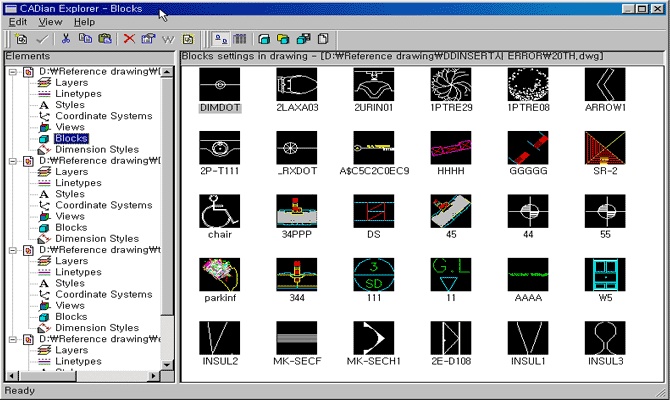
Task: Collapse the third drawing node in the tree
Action: (x=13, y=250)
